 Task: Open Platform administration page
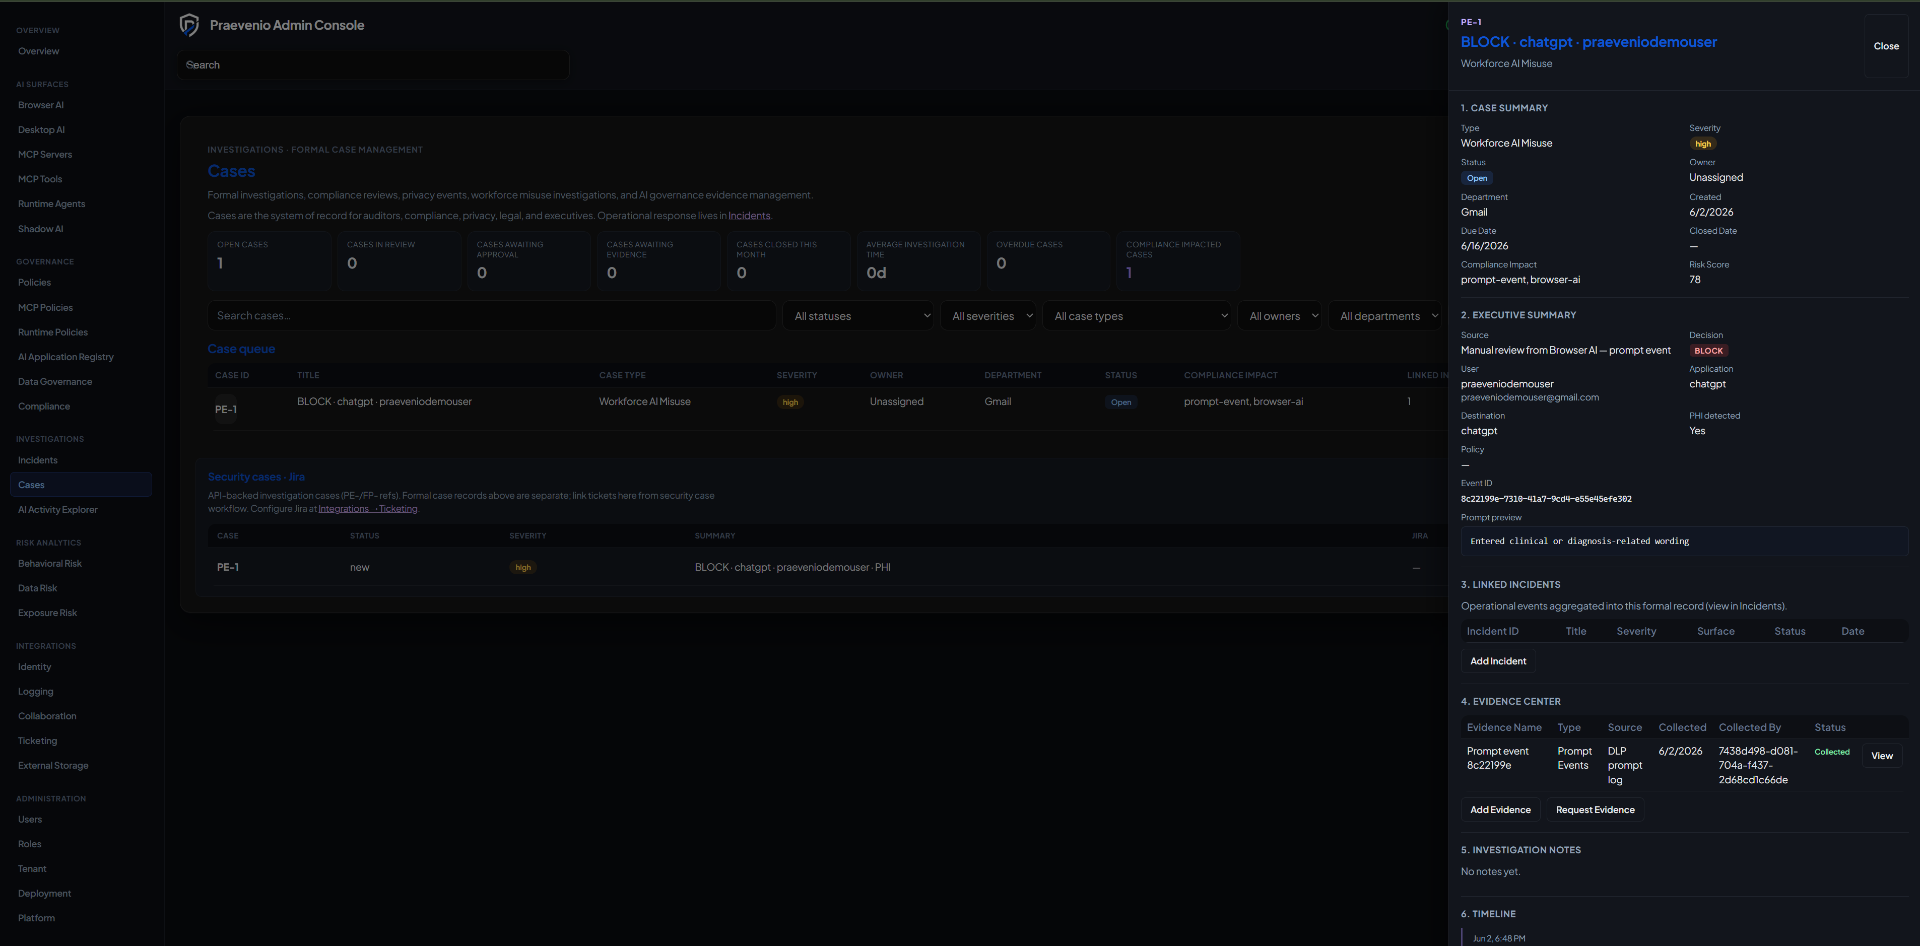pyautogui.click(x=36, y=918)
